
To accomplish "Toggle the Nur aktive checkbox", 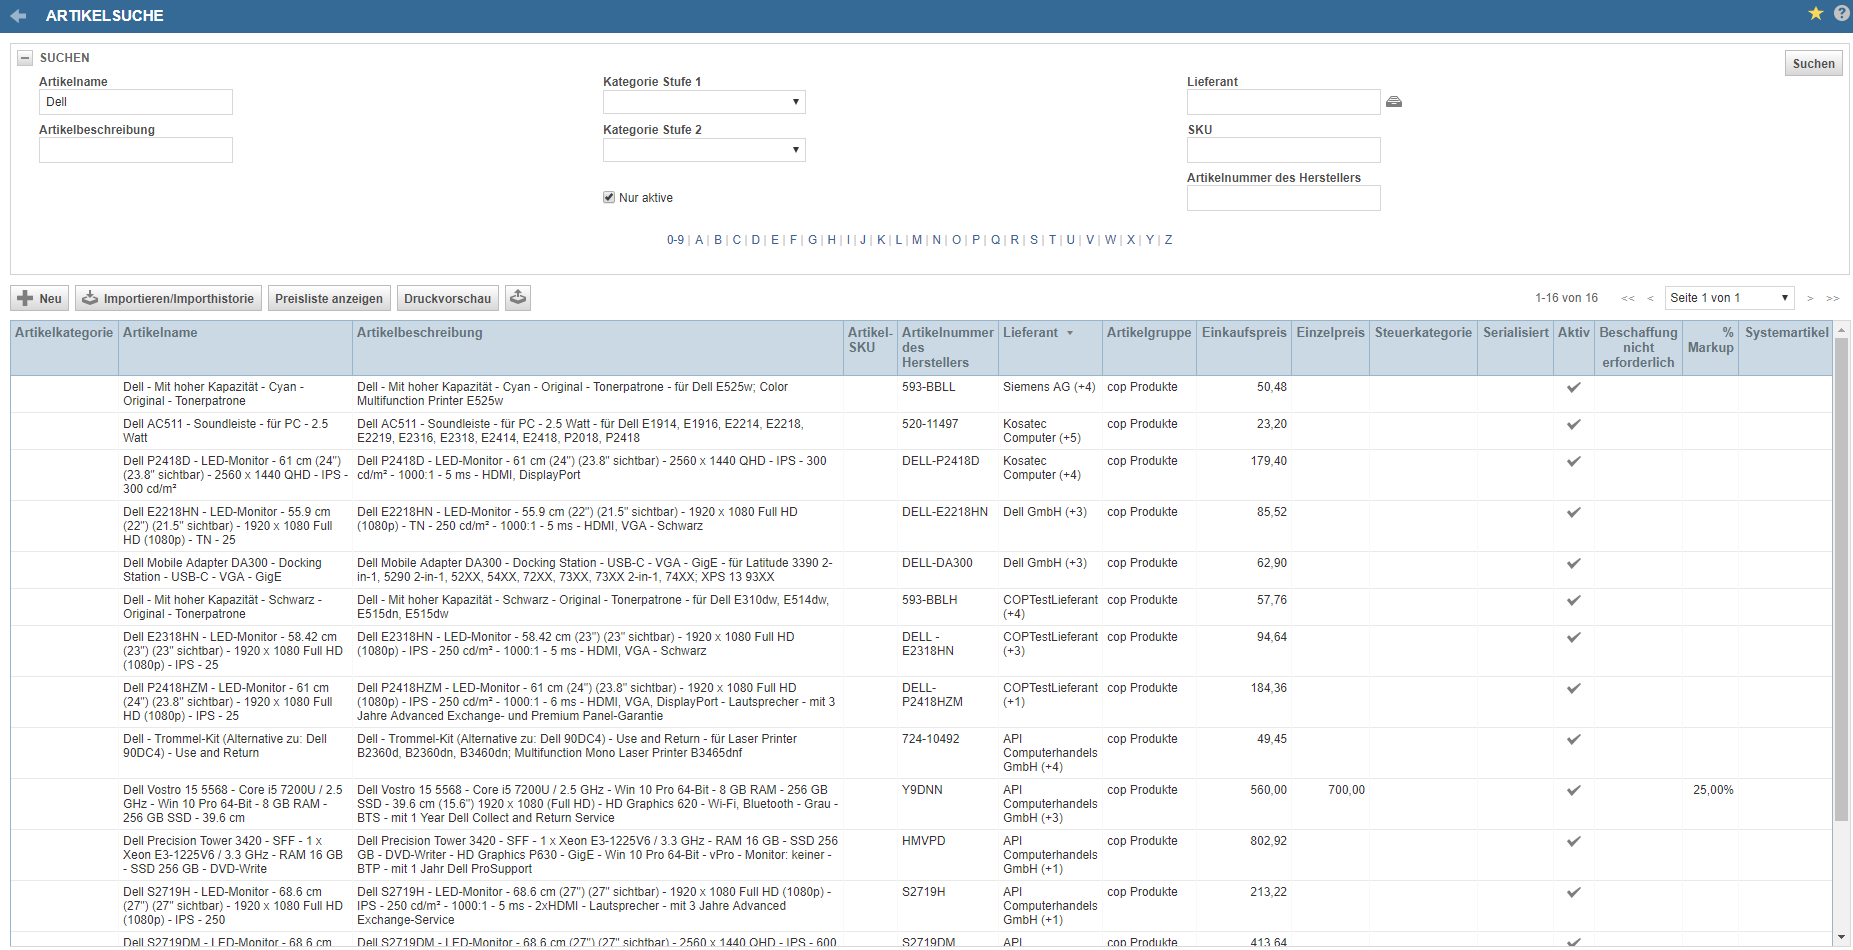I will [x=609, y=197].
